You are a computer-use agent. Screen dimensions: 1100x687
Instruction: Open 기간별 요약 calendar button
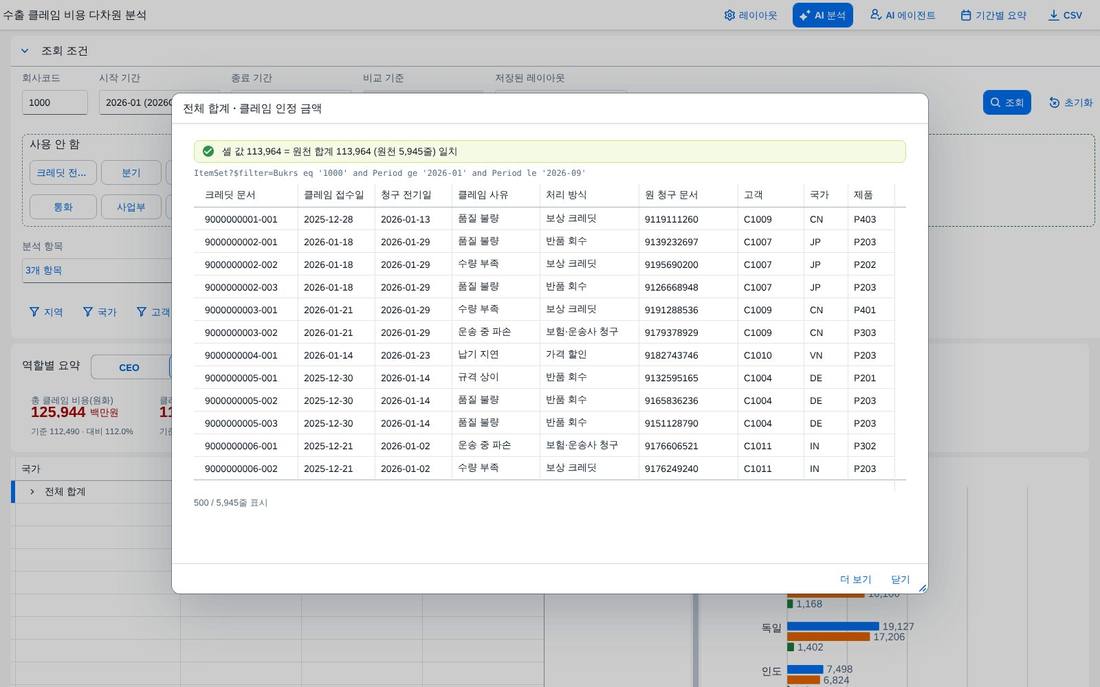click(993, 15)
